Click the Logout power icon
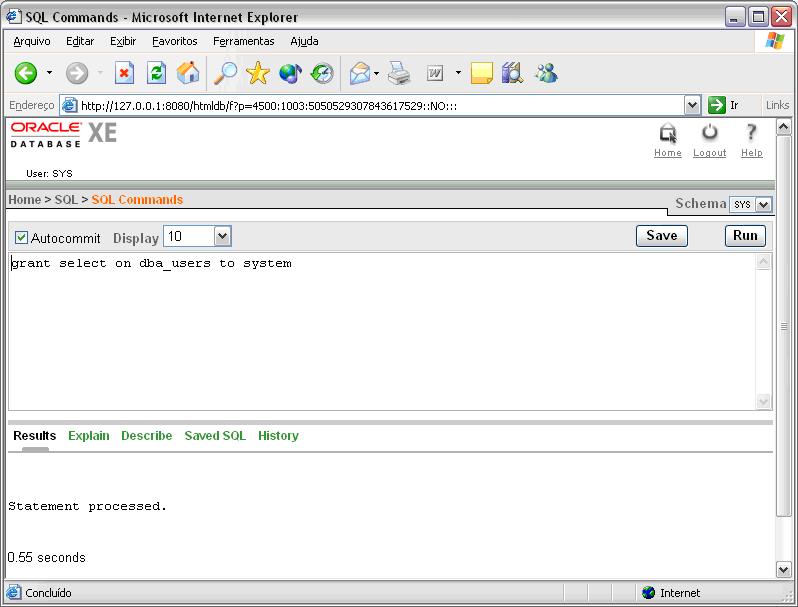Image resolution: width=798 pixels, height=607 pixels. tap(709, 133)
